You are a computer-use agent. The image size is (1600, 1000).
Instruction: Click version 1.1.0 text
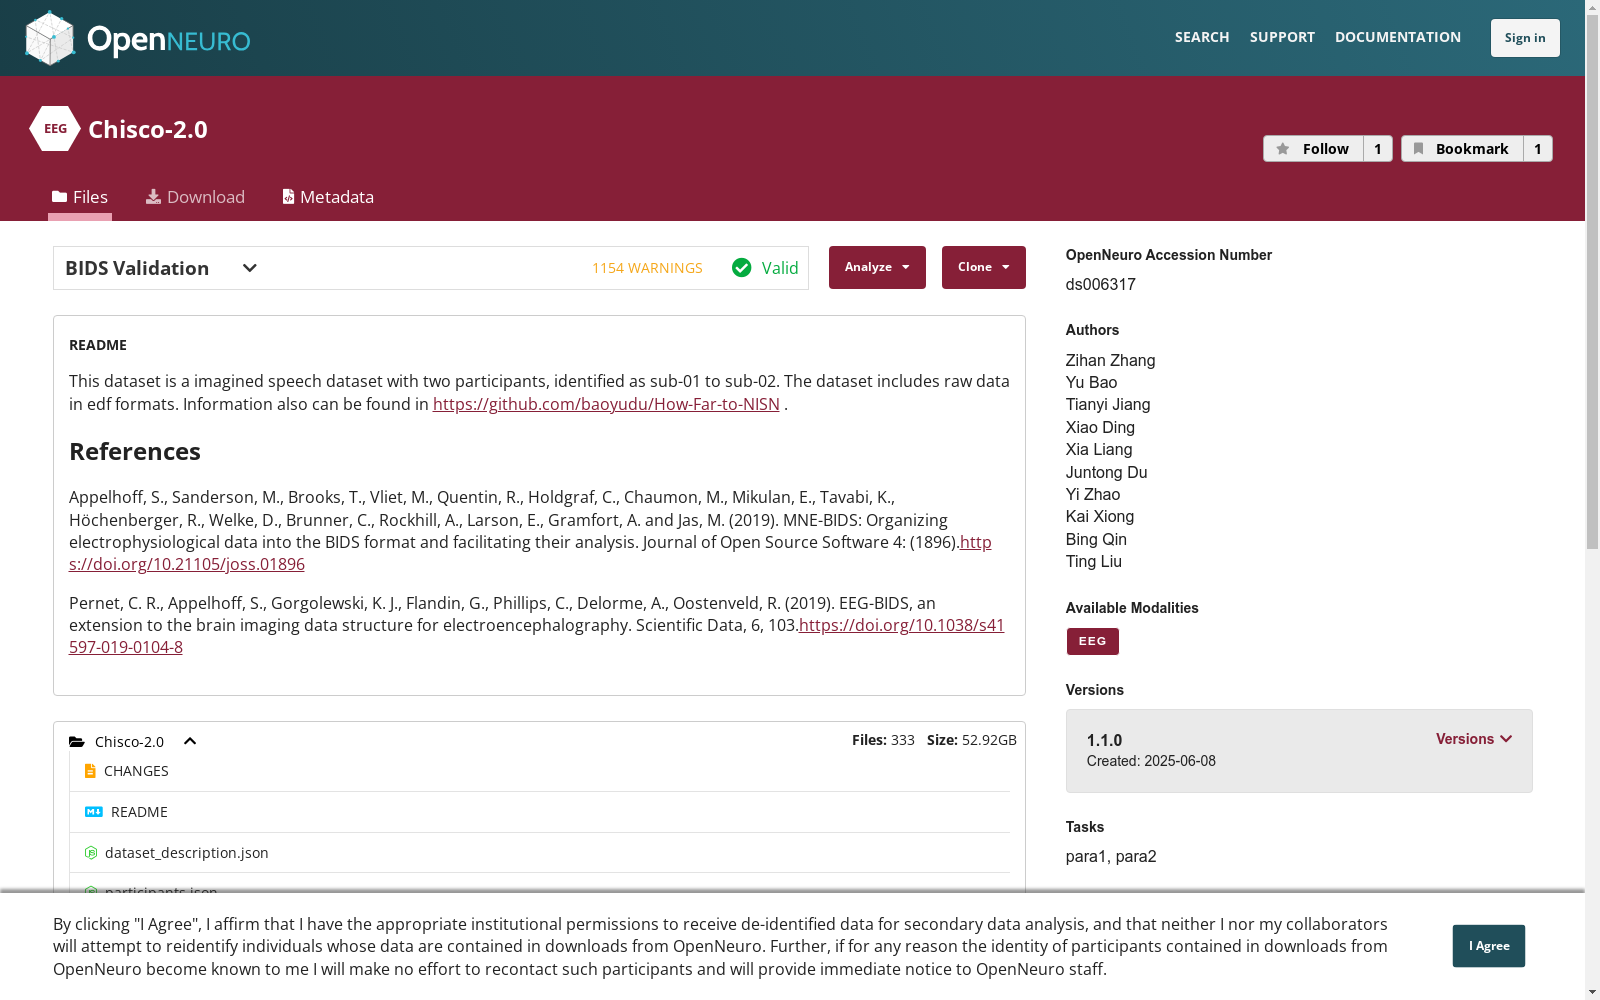pos(1104,740)
